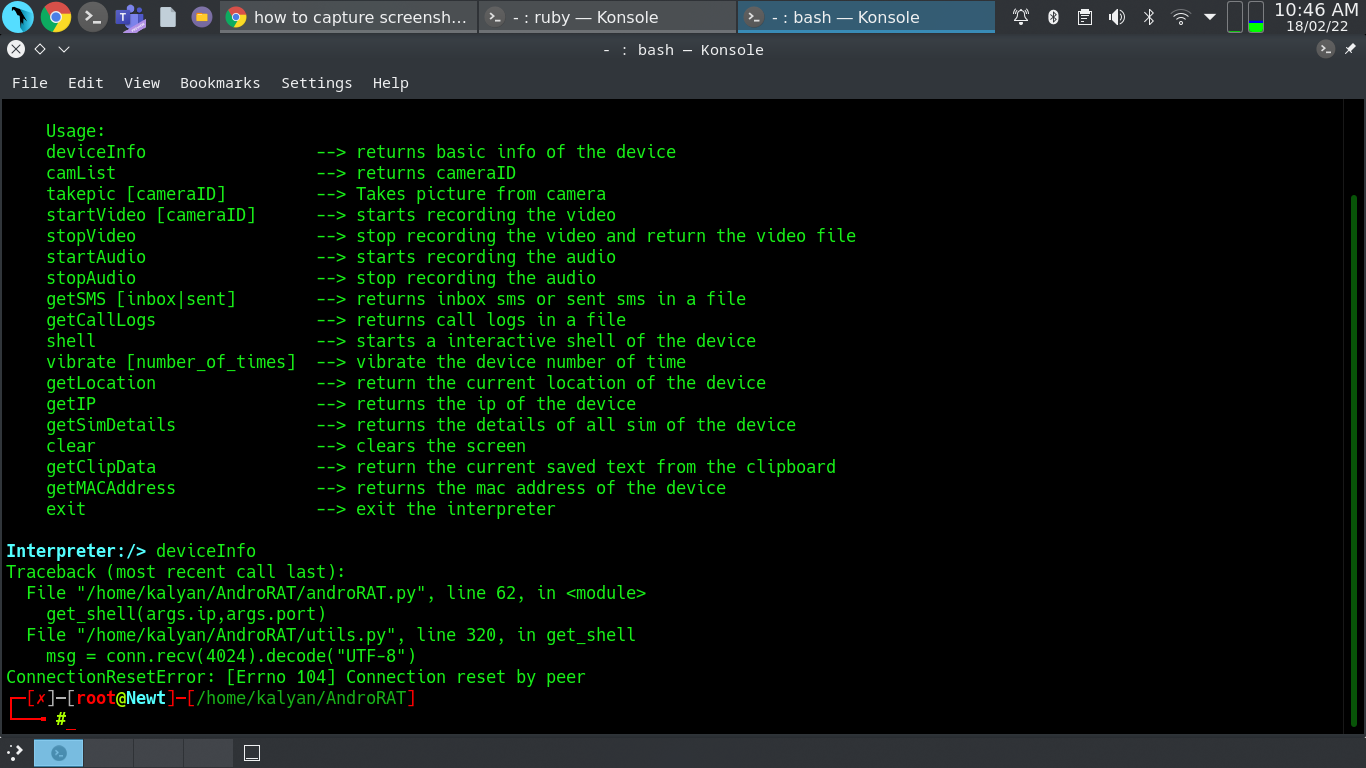Click the 'getMACAddress' command text

pyautogui.click(x=111, y=488)
